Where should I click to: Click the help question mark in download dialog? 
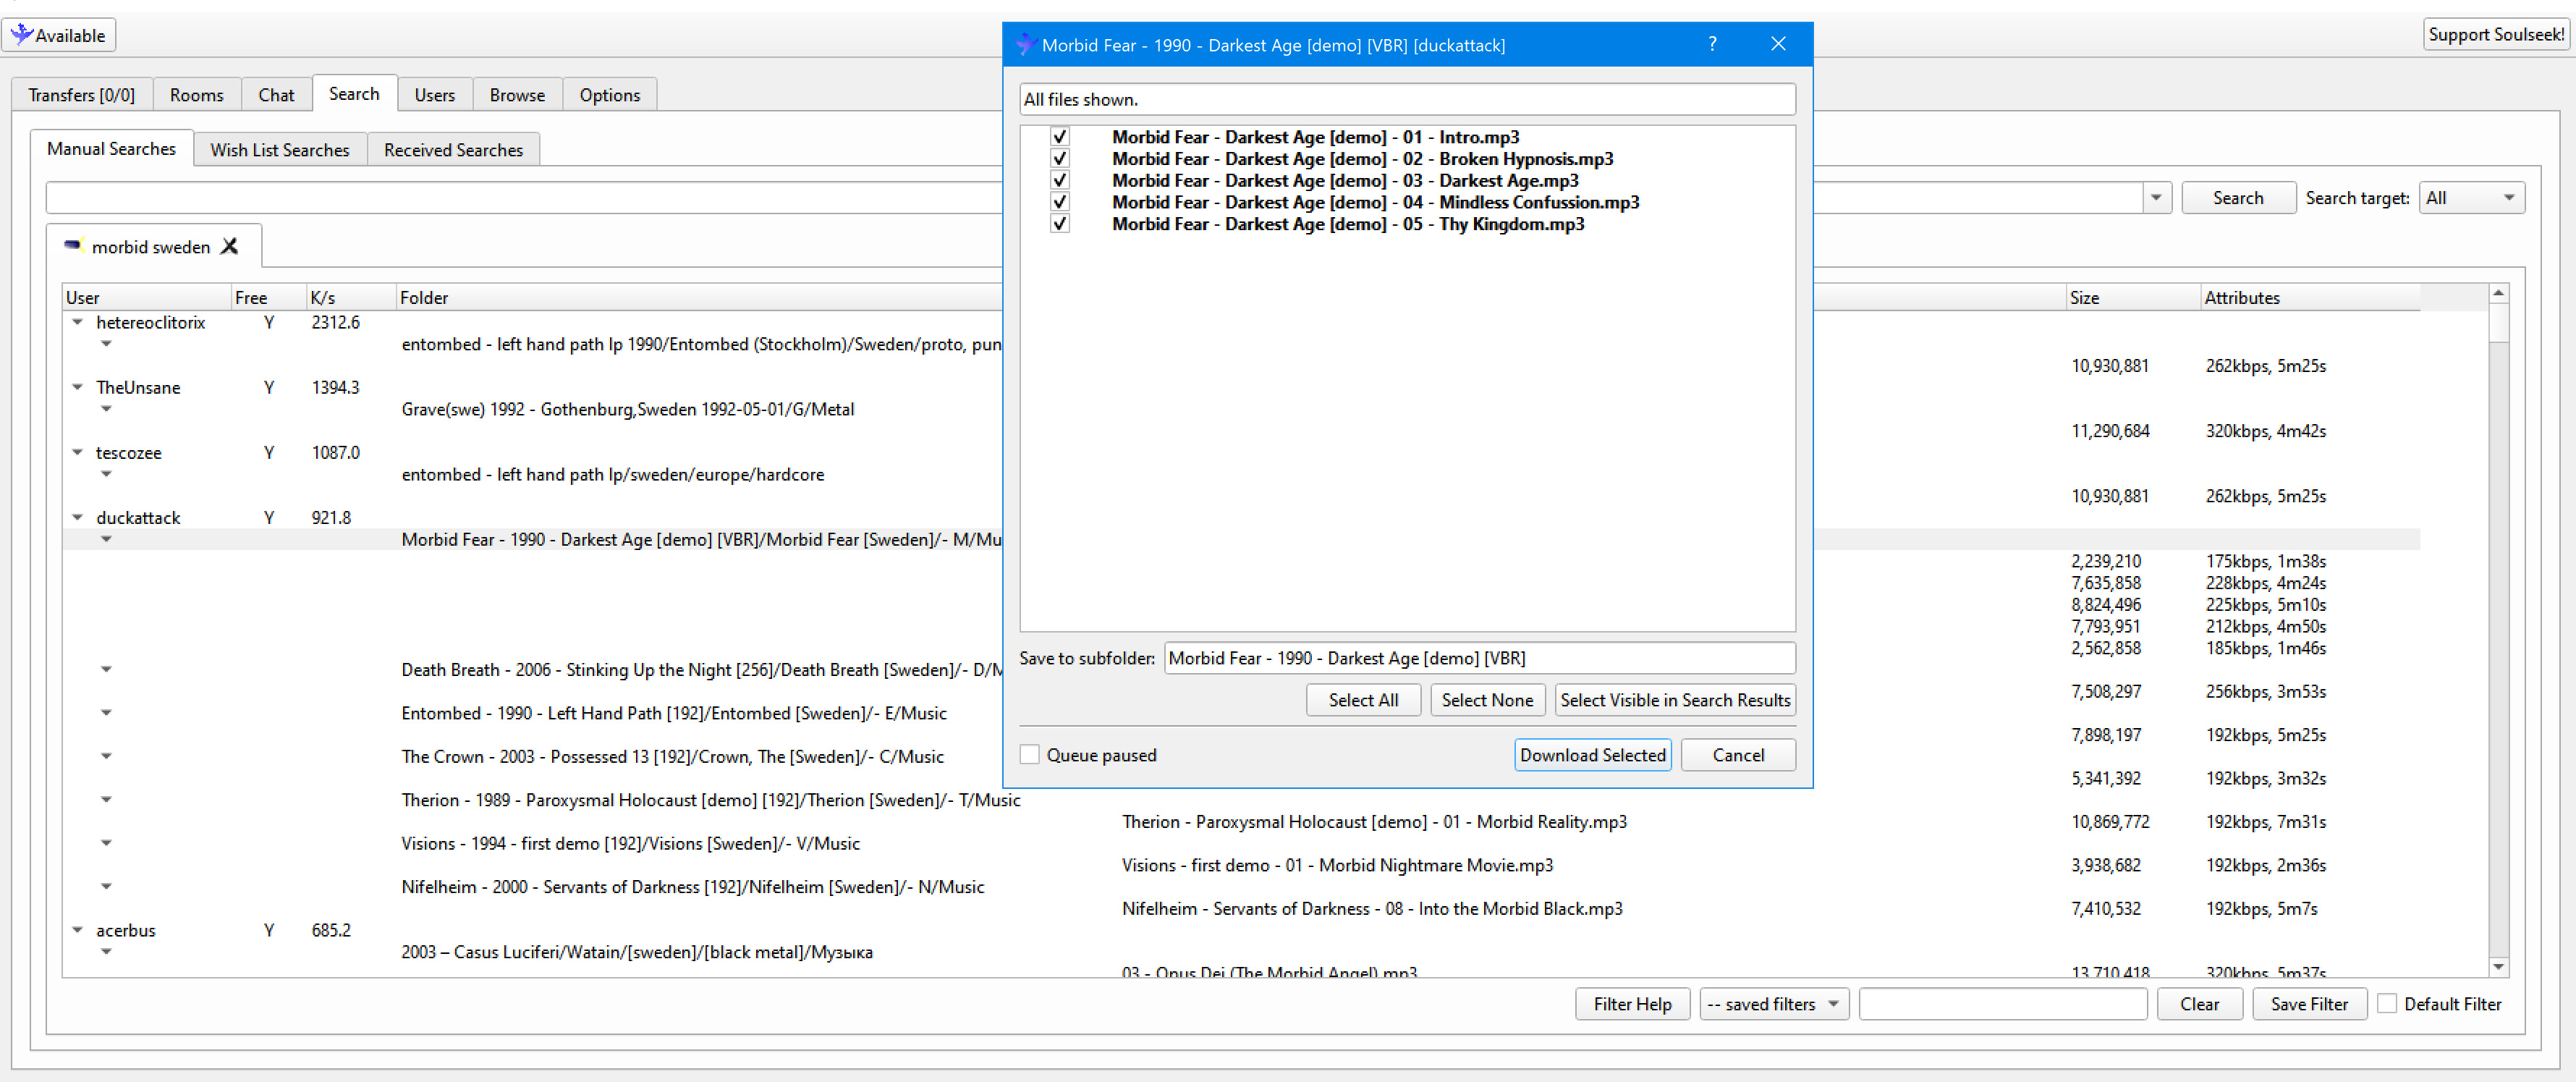(x=1712, y=44)
